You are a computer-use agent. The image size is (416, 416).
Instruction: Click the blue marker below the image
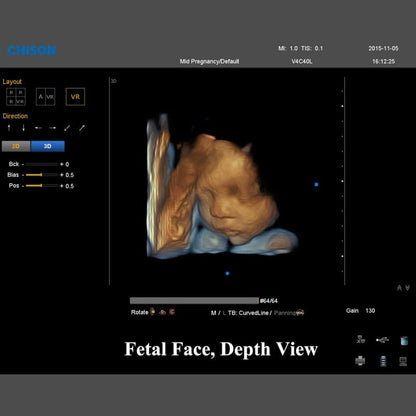(227, 274)
